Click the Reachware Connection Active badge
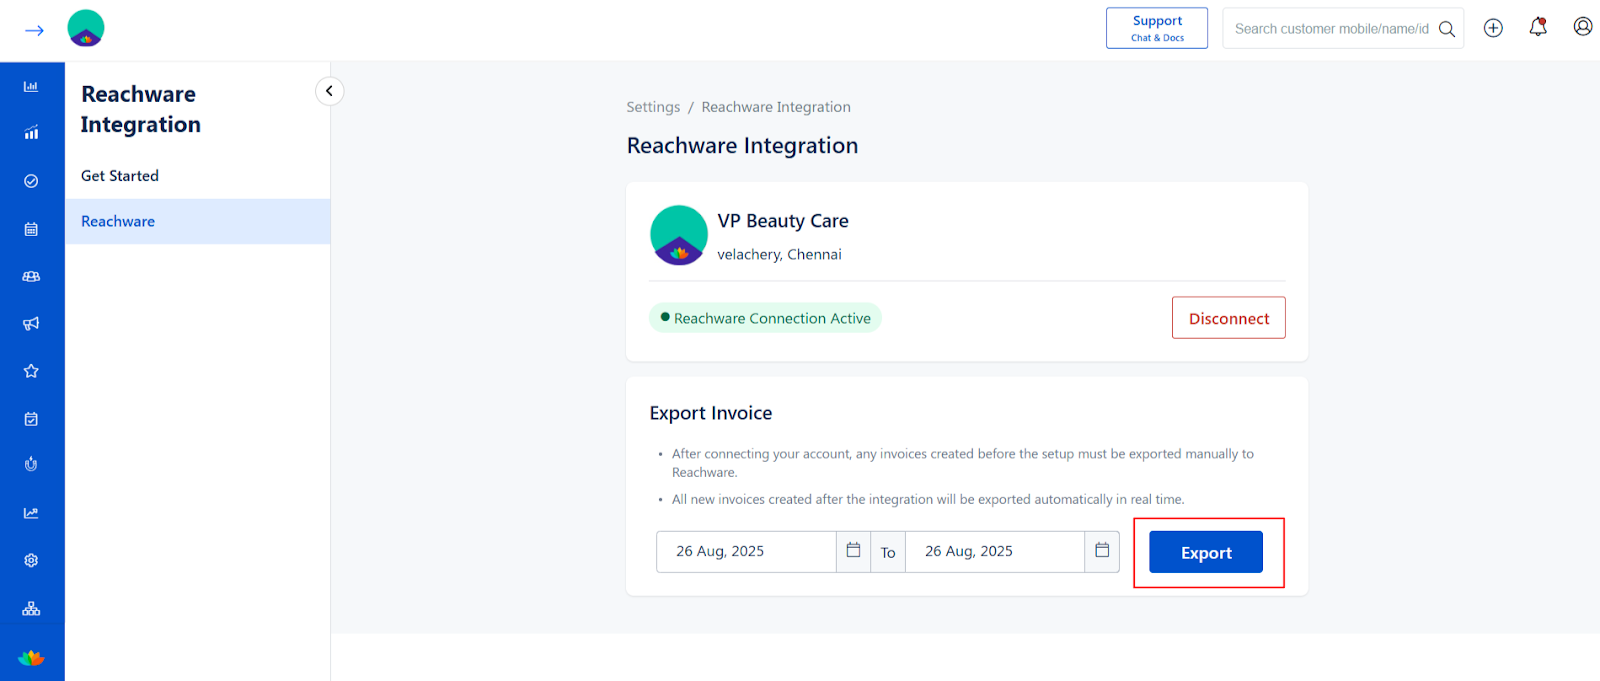The height and width of the screenshot is (681, 1600). (x=765, y=318)
